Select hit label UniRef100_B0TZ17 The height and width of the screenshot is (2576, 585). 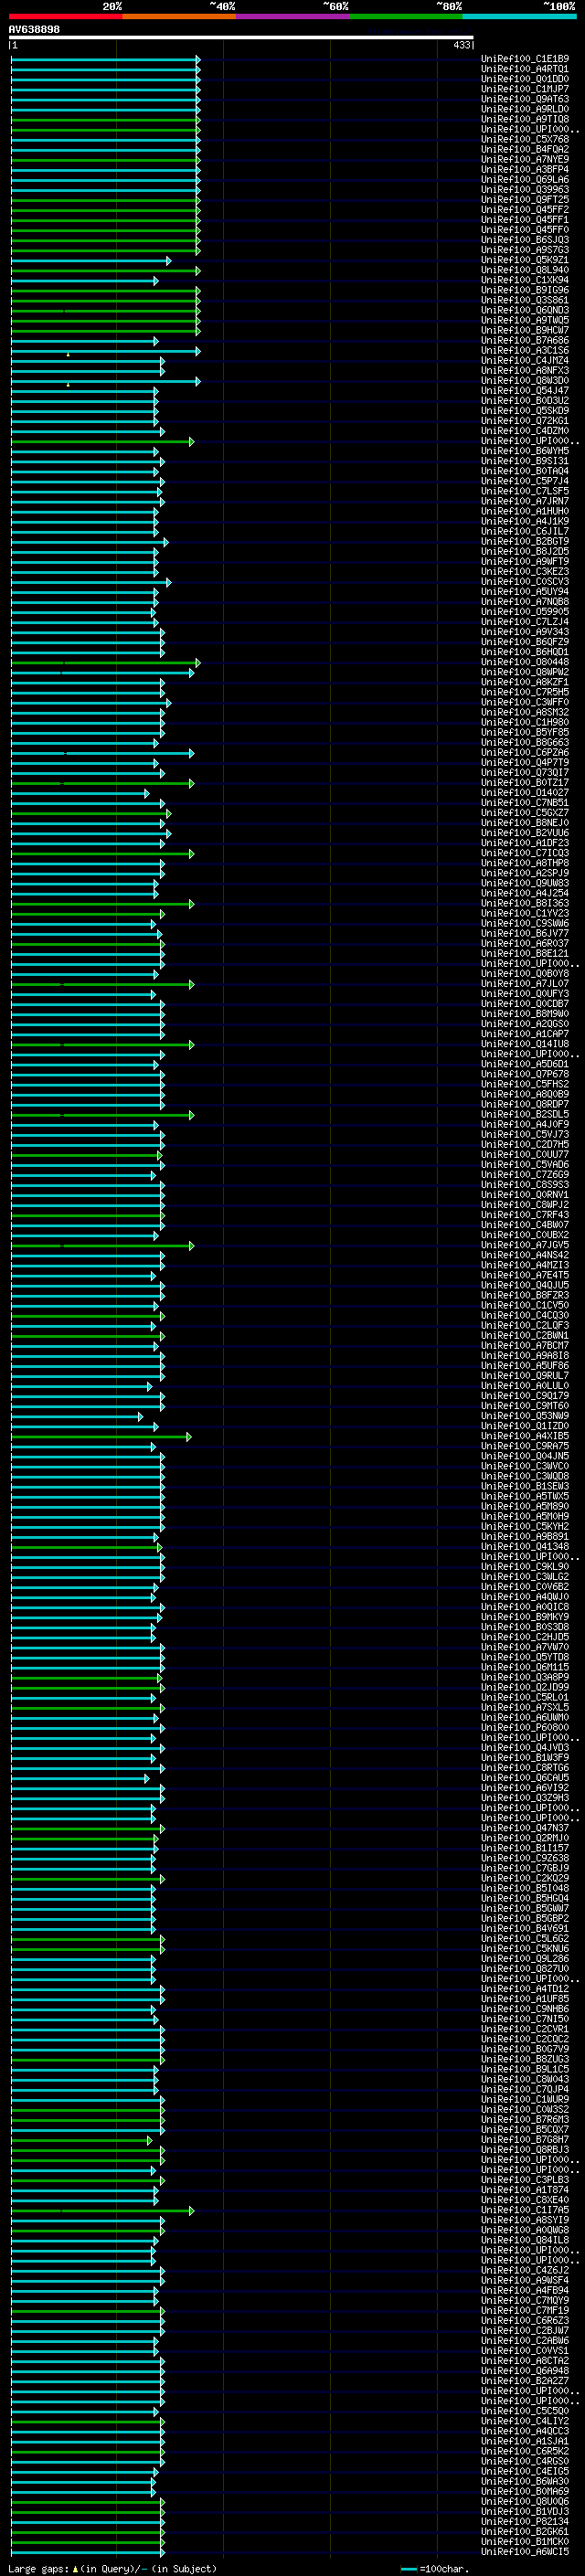click(525, 782)
